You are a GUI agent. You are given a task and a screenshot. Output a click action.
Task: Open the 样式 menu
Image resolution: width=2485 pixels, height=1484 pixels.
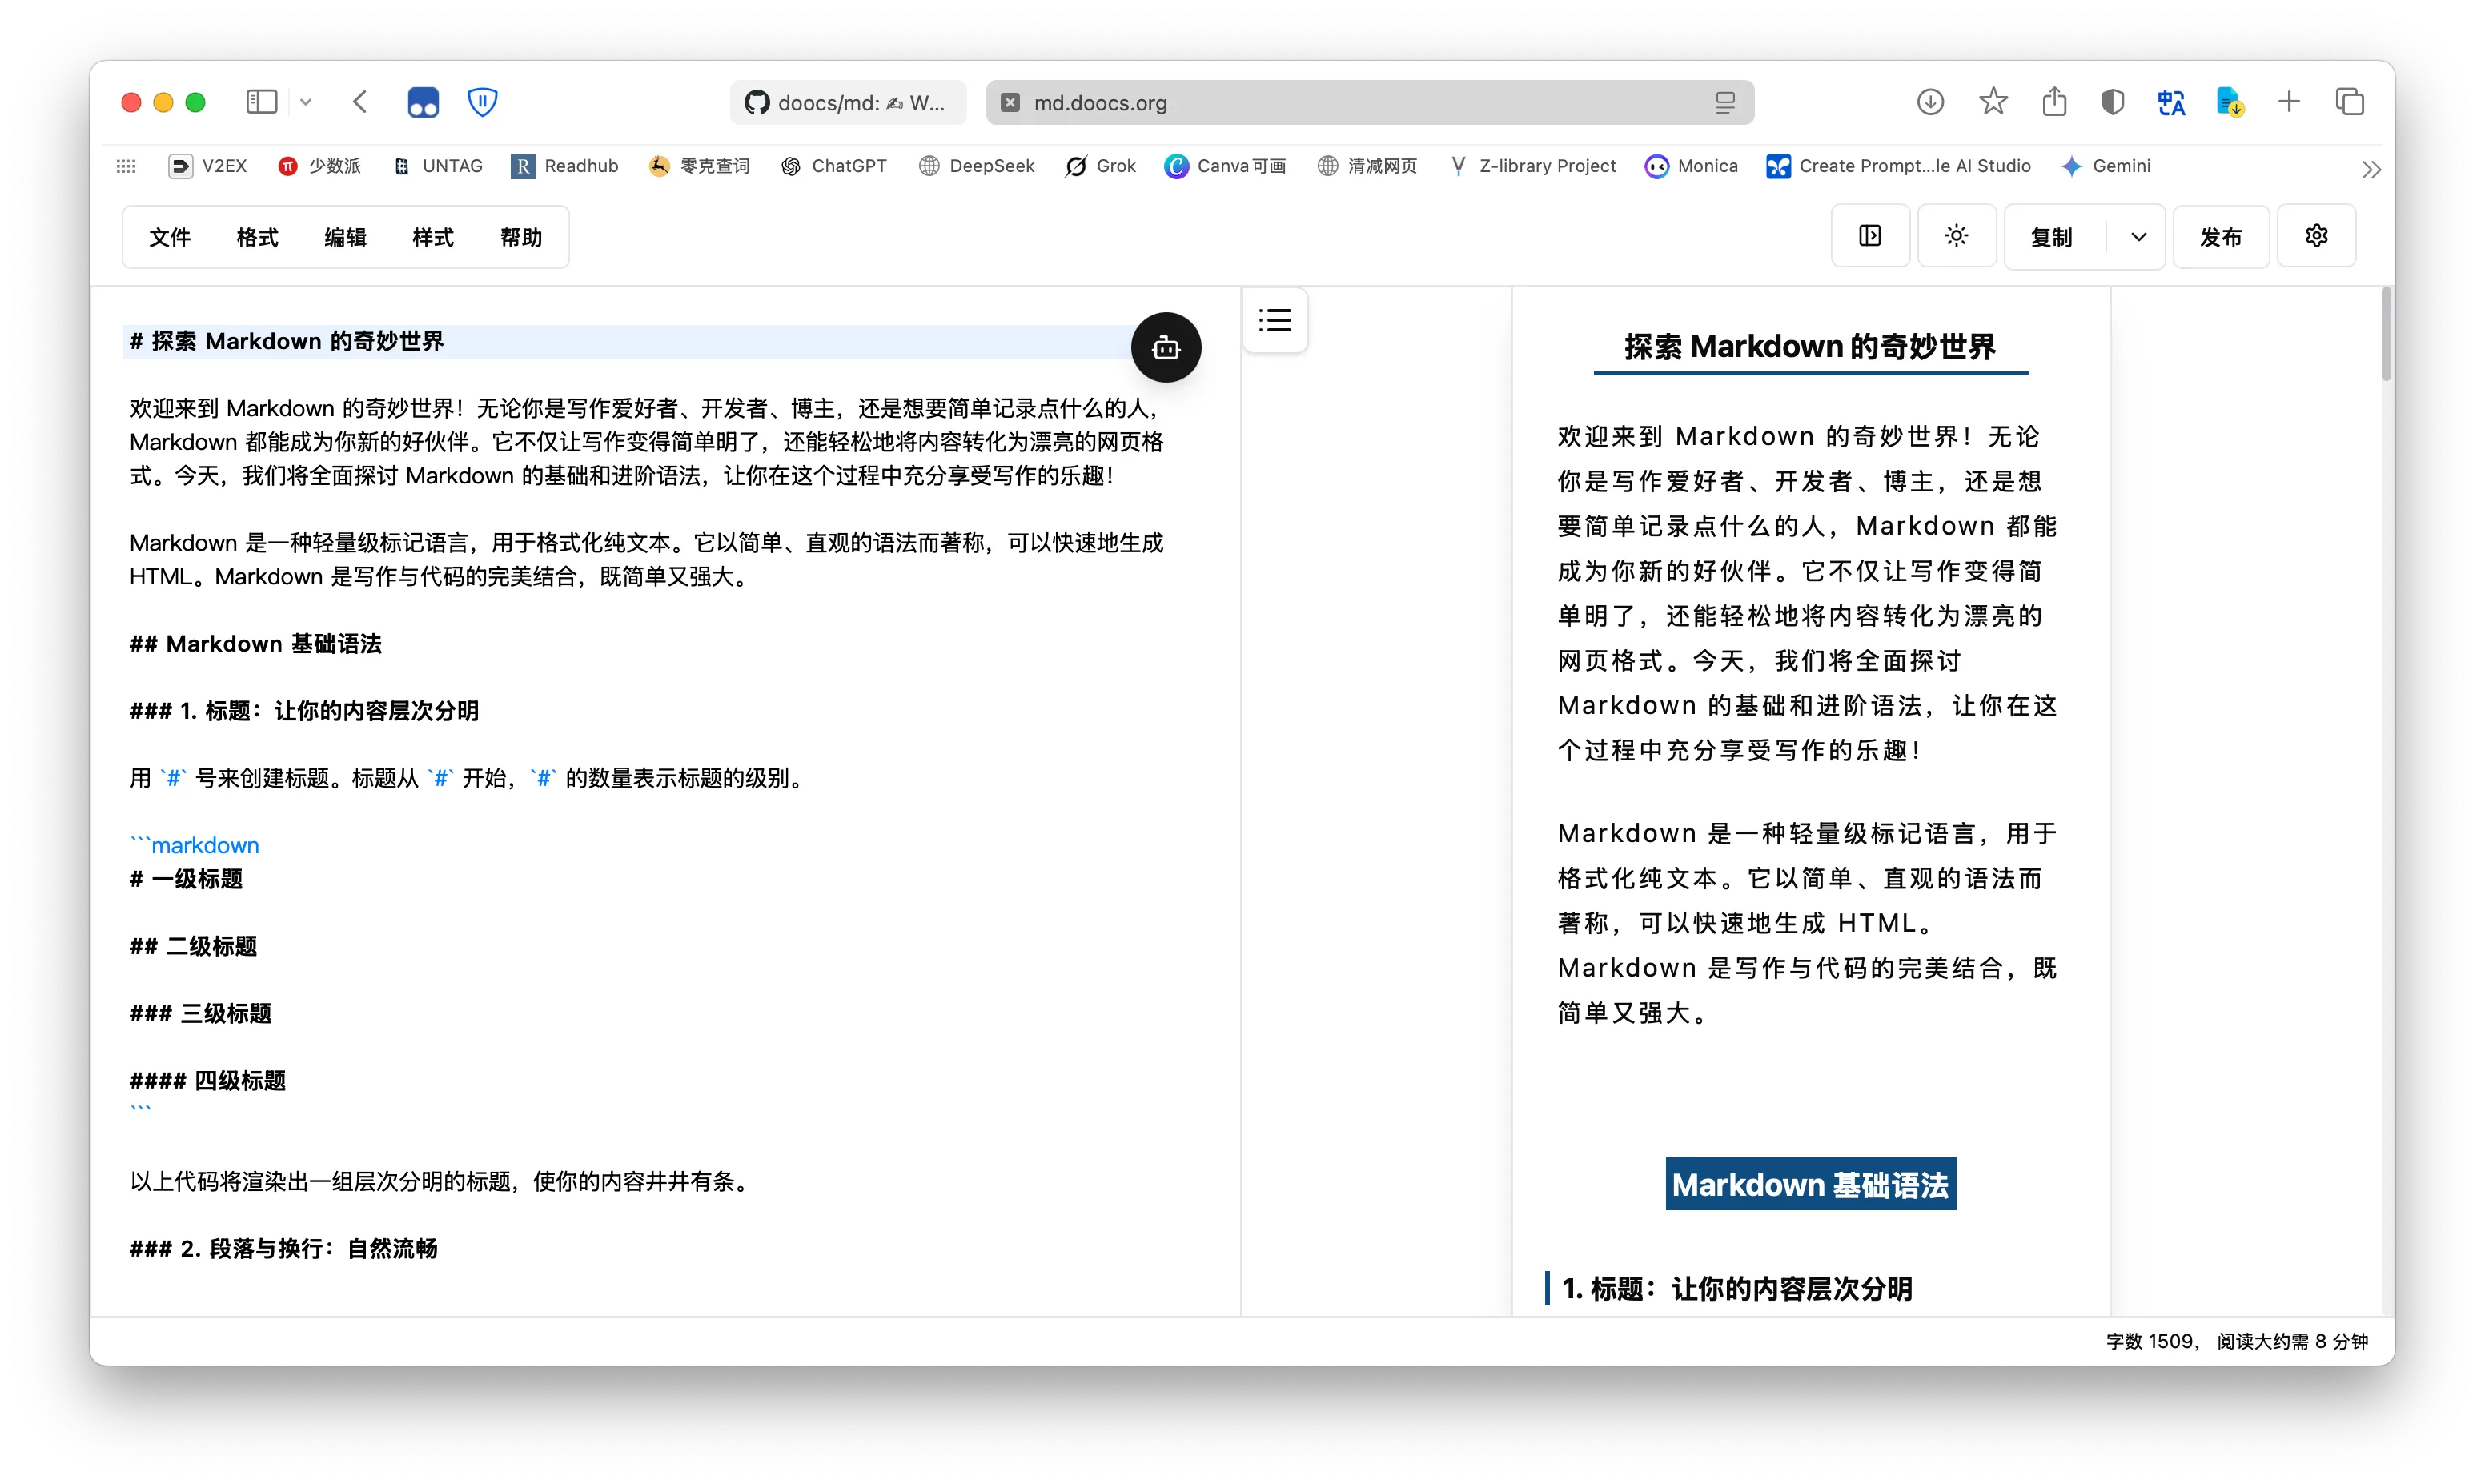click(x=433, y=237)
